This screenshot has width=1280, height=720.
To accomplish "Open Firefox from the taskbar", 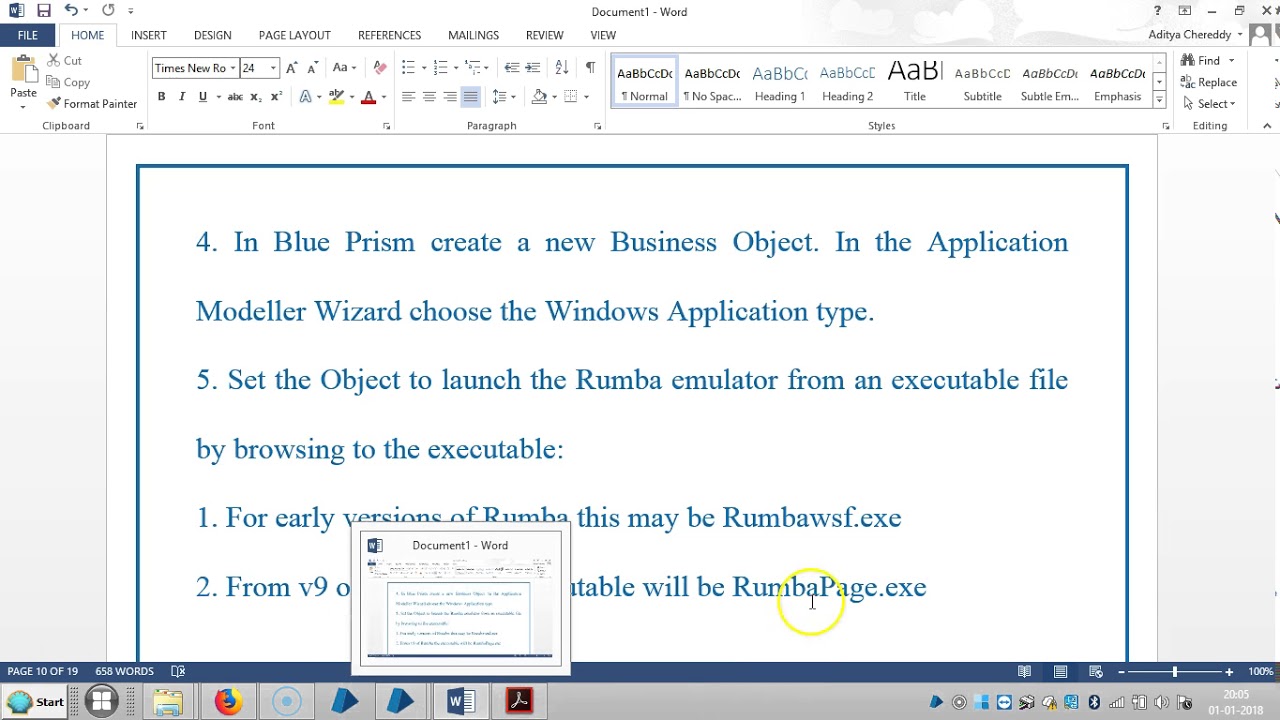I will coord(228,702).
